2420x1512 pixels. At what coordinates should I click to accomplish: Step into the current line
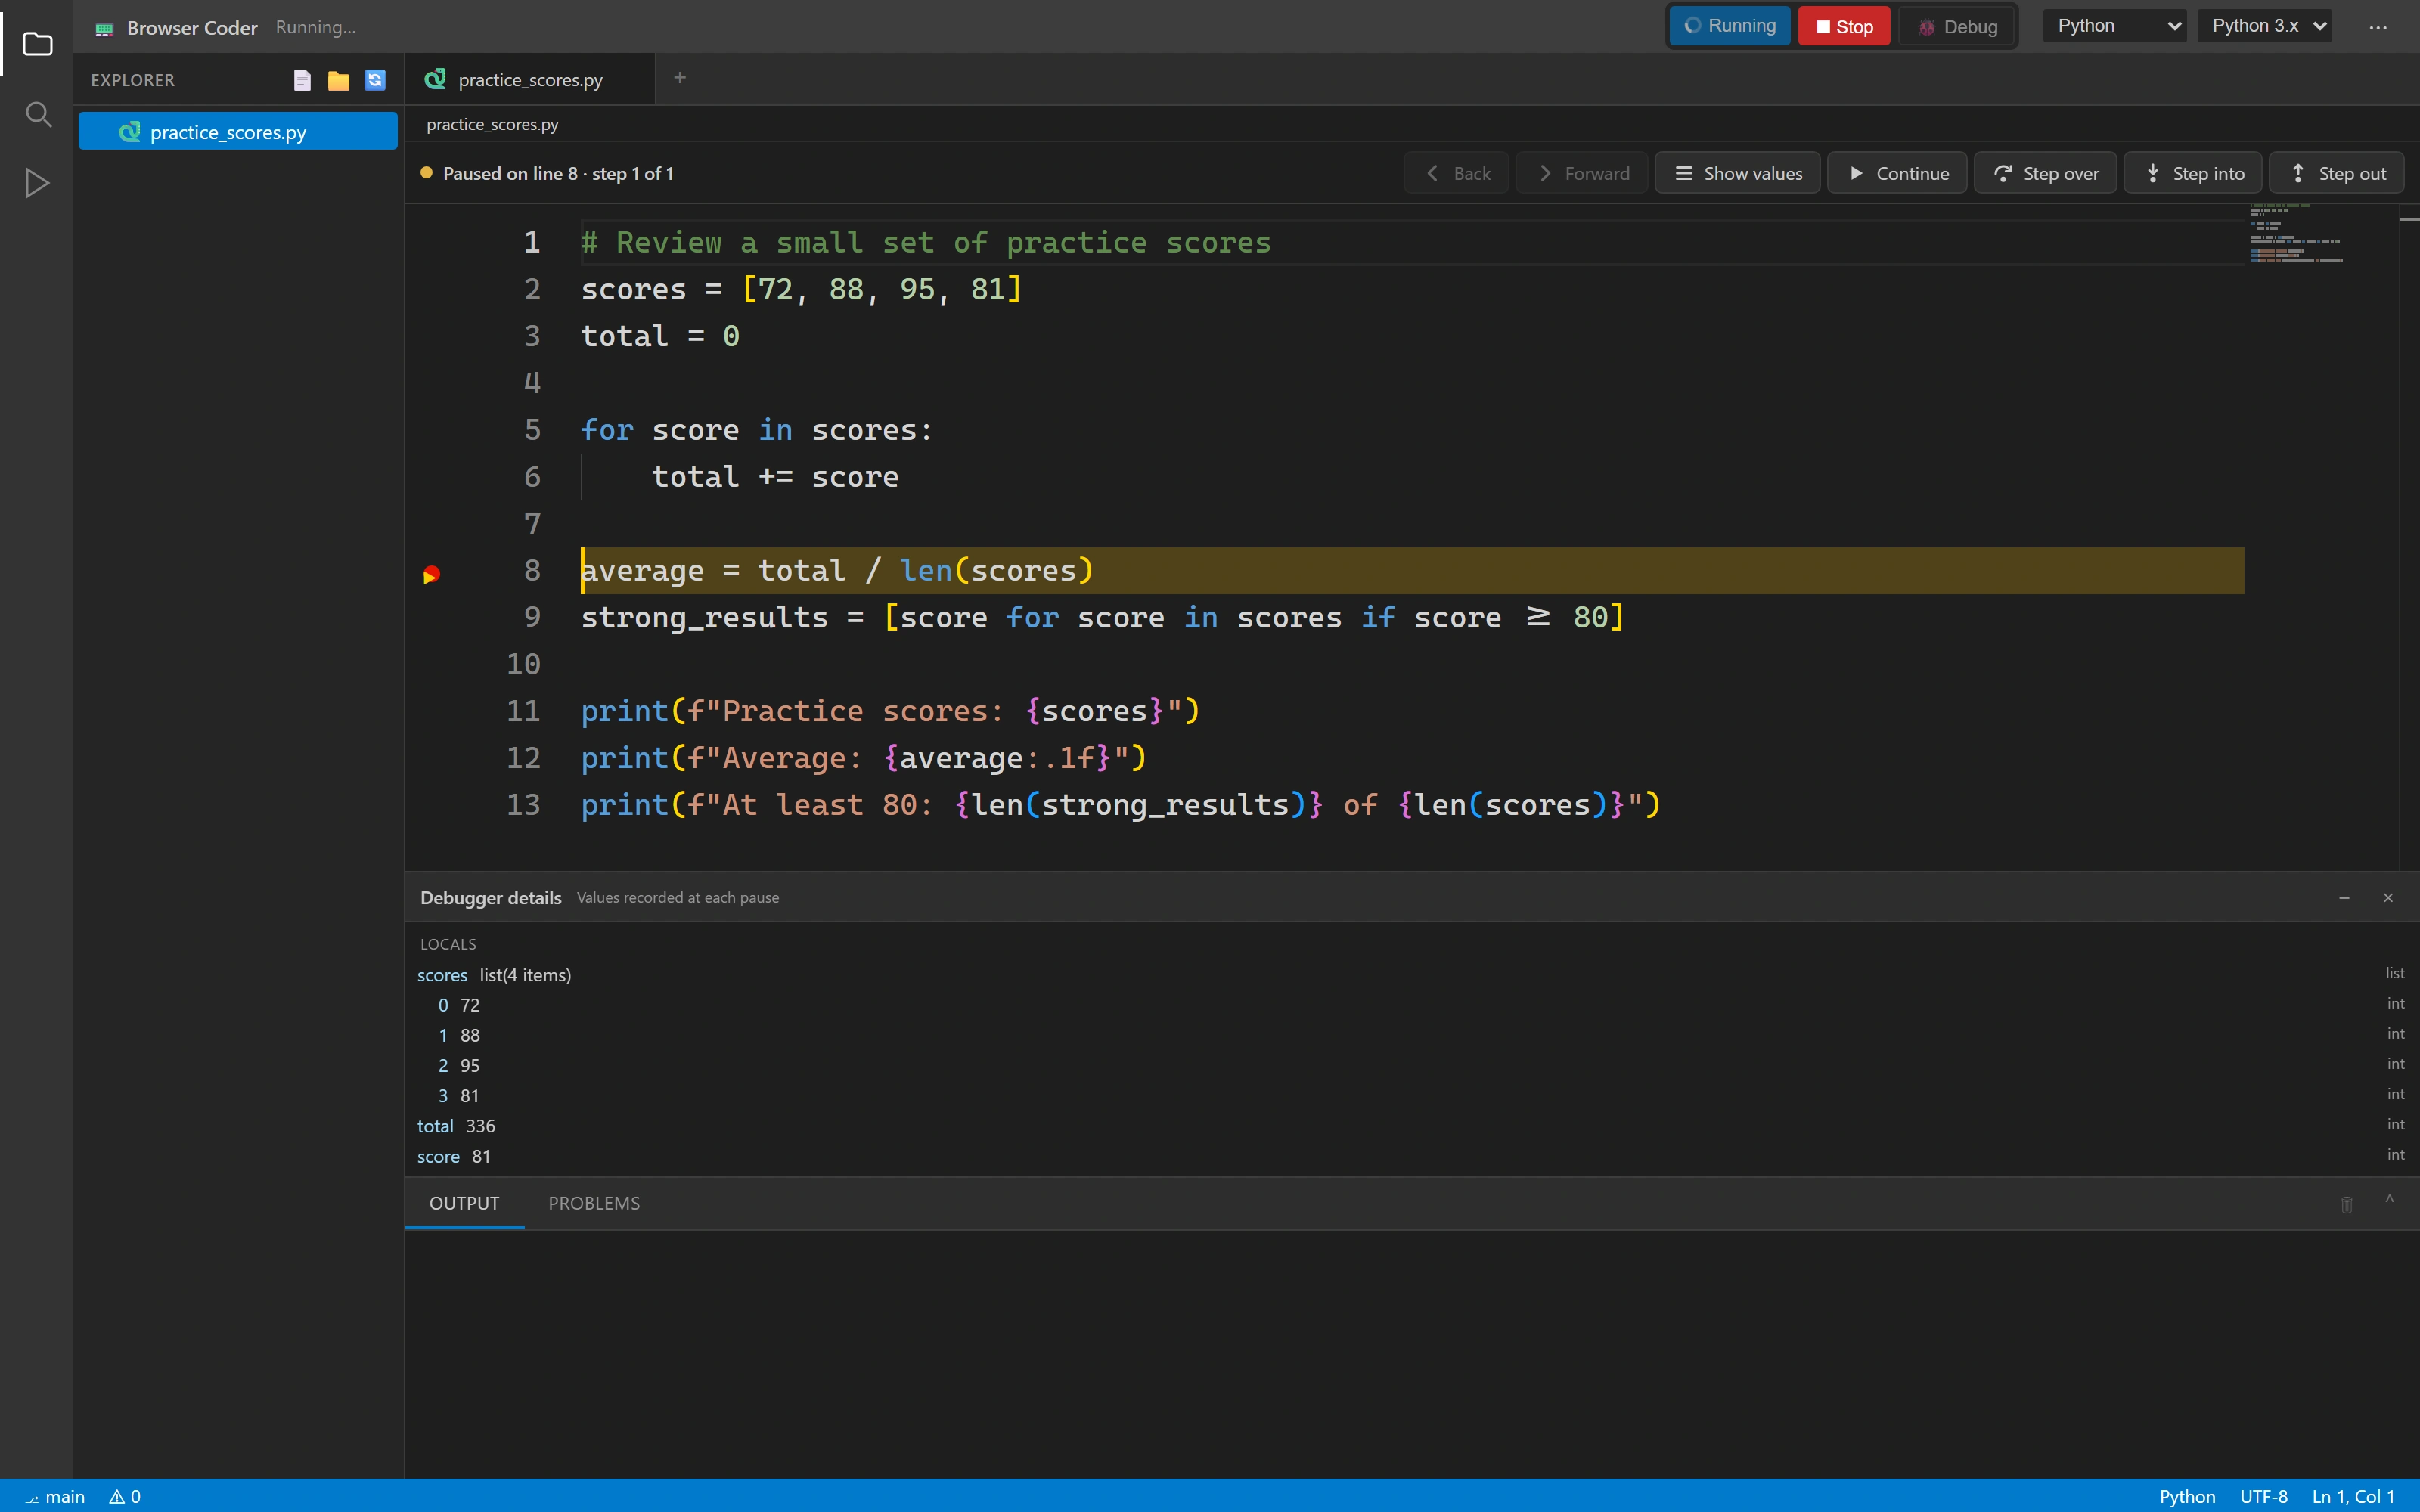[x=2192, y=173]
